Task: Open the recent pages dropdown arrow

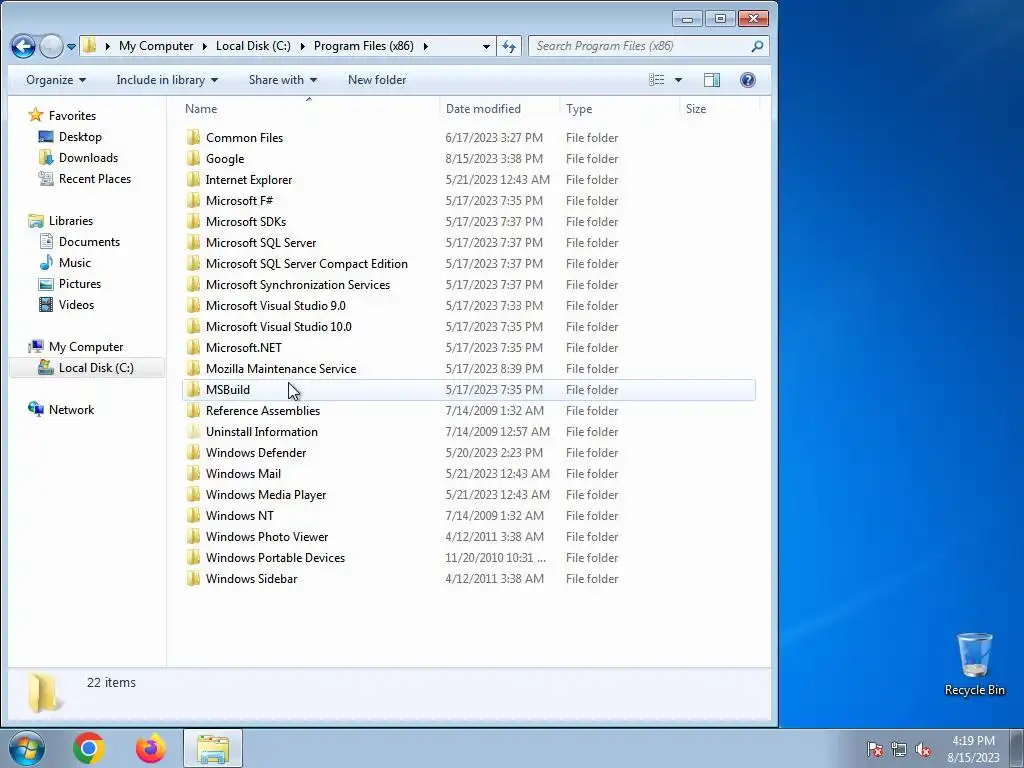Action: pos(71,46)
